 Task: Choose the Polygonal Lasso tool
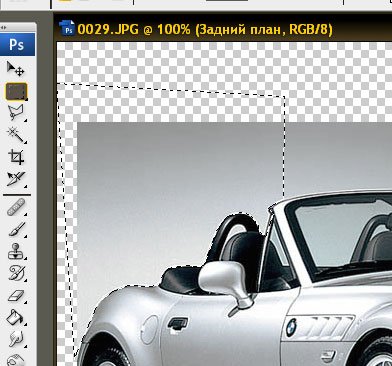(x=16, y=113)
